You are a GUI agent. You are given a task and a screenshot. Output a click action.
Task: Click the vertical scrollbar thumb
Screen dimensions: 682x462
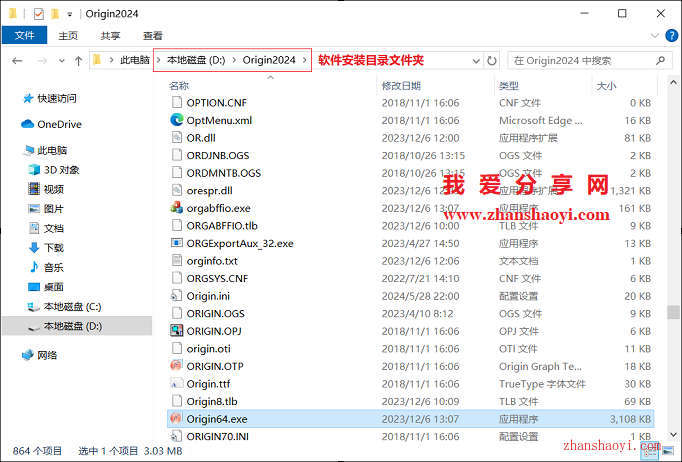coord(673,311)
